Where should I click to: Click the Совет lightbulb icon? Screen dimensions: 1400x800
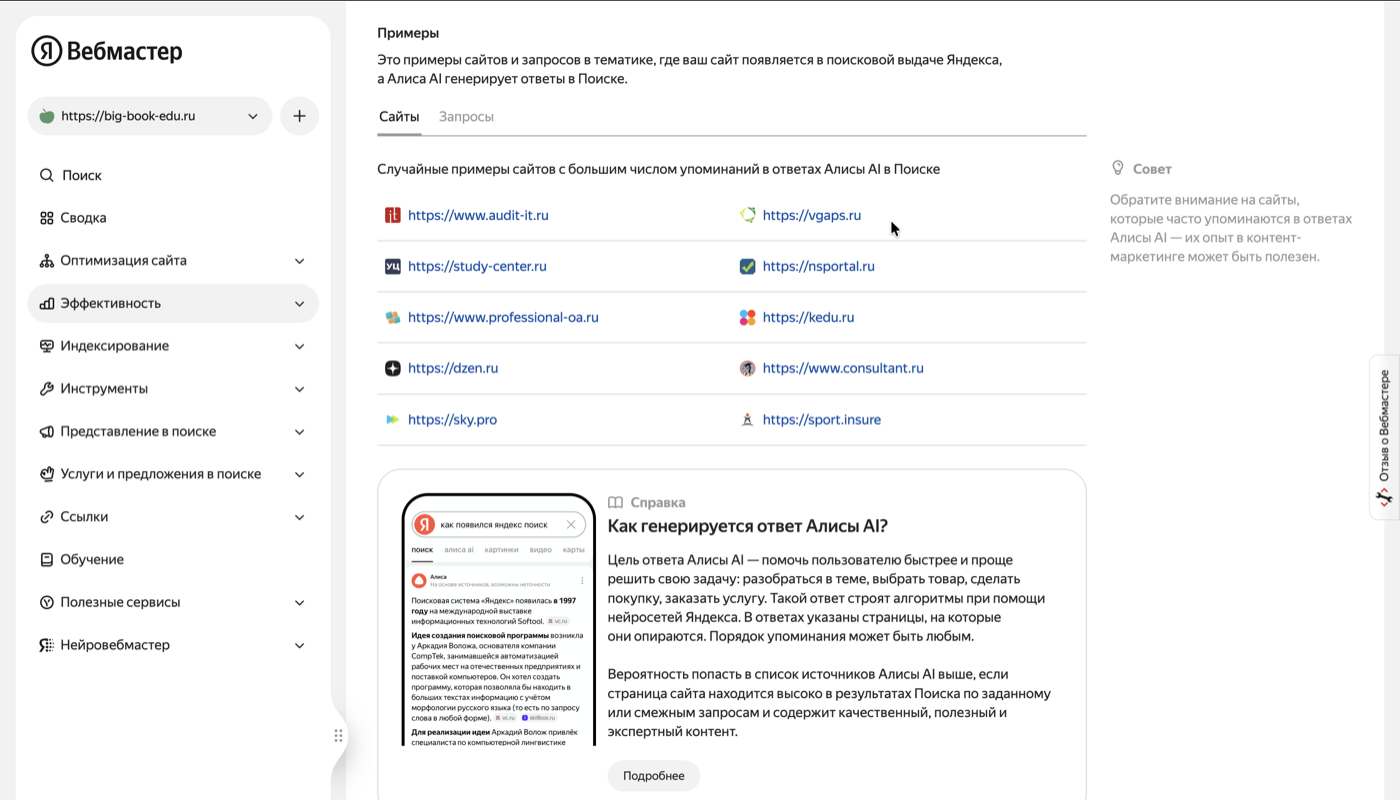click(1118, 169)
